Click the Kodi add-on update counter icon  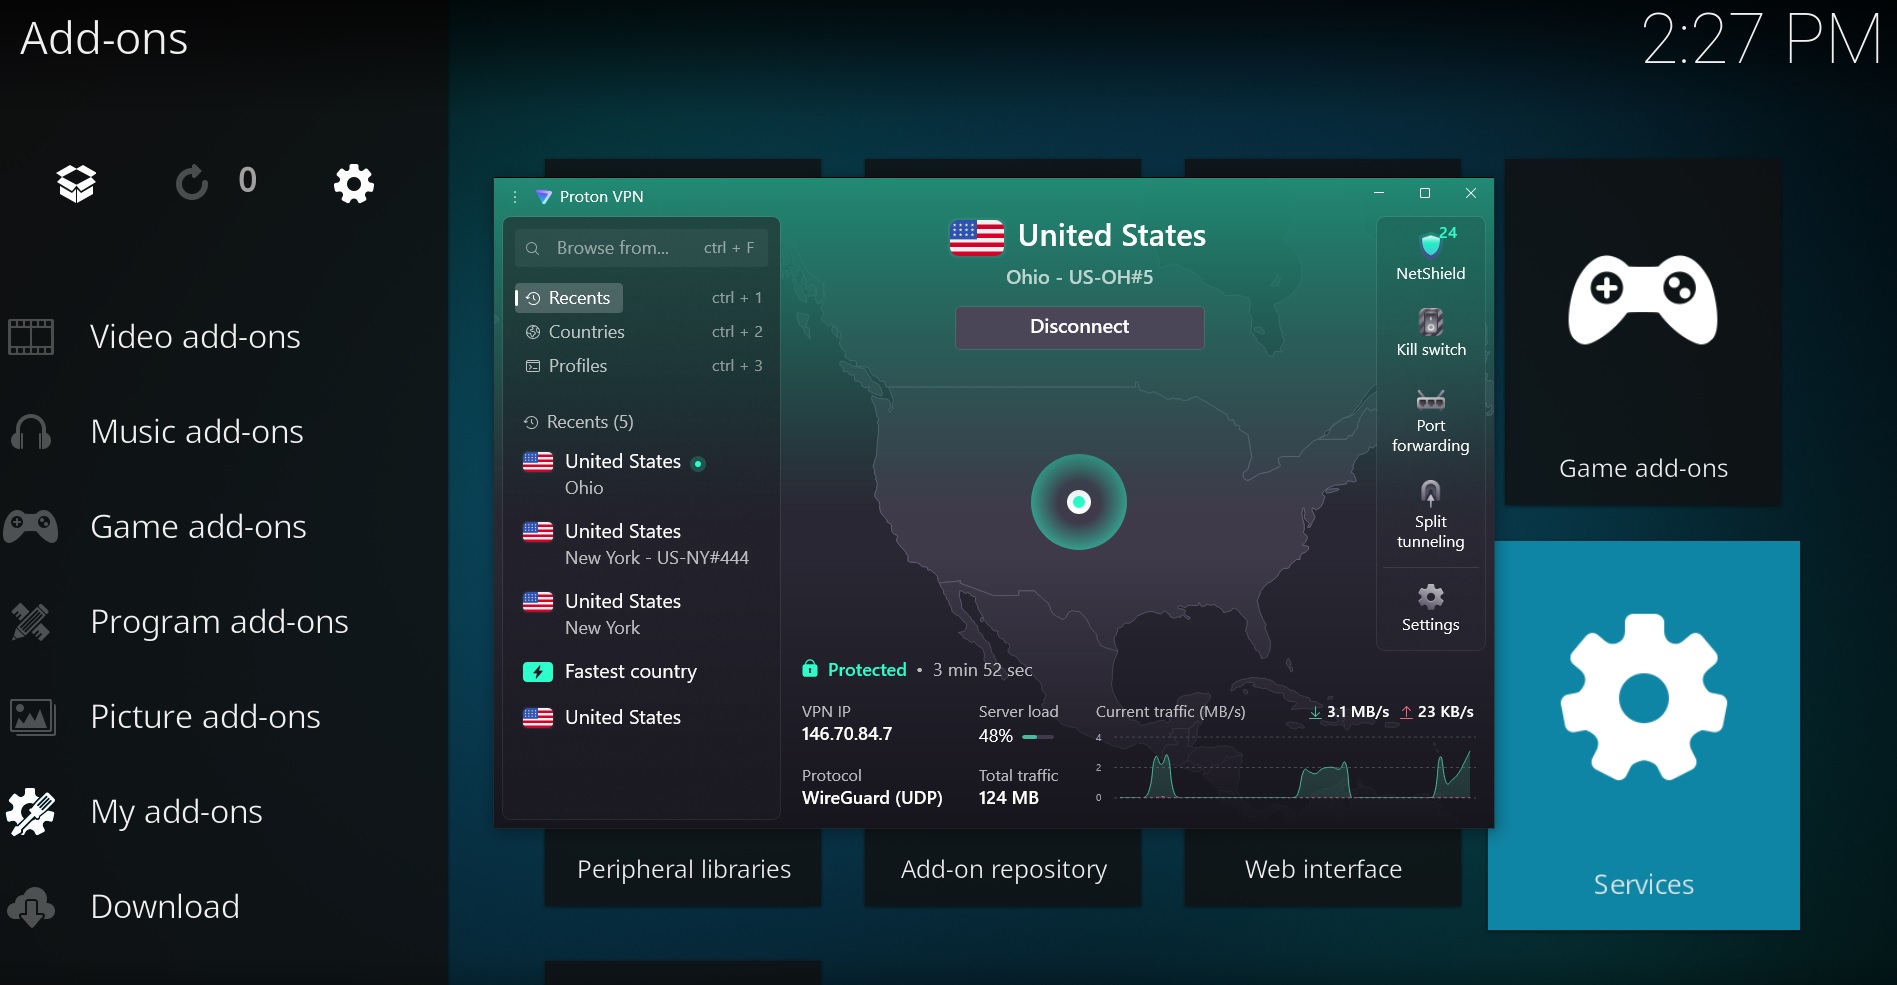(191, 183)
